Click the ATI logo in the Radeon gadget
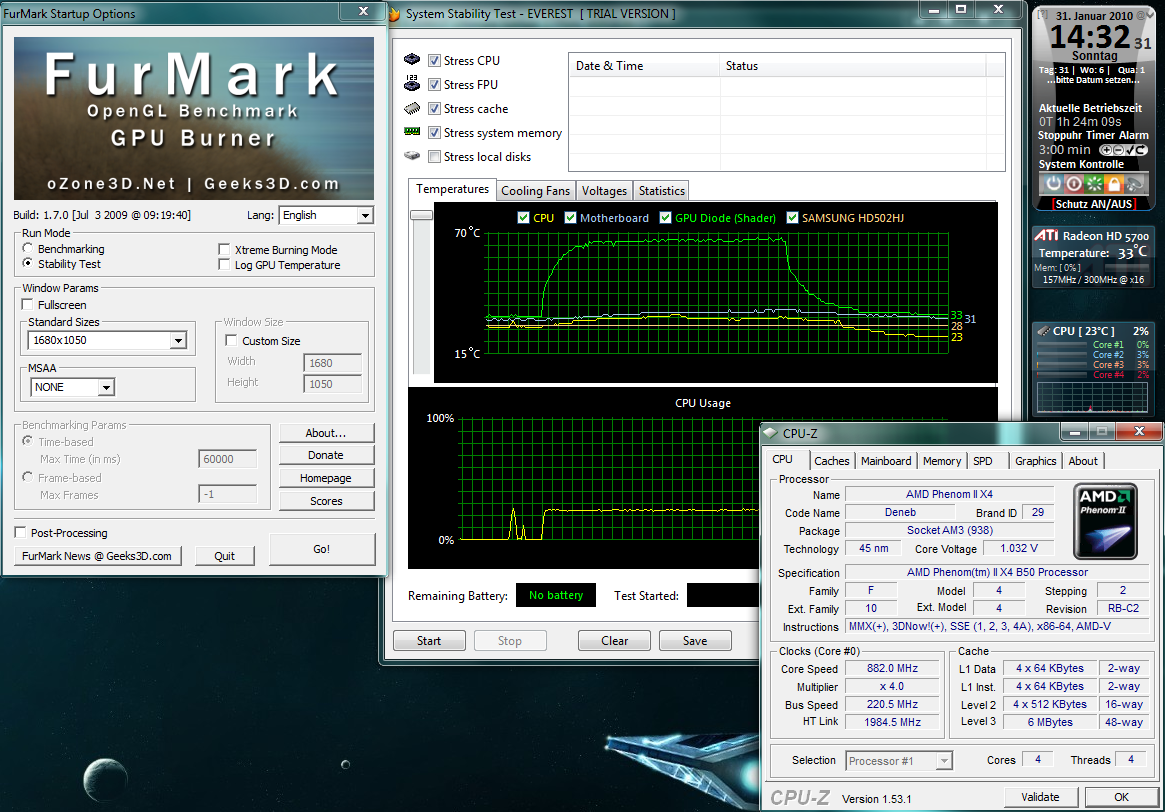1165x812 pixels. [x=1046, y=236]
